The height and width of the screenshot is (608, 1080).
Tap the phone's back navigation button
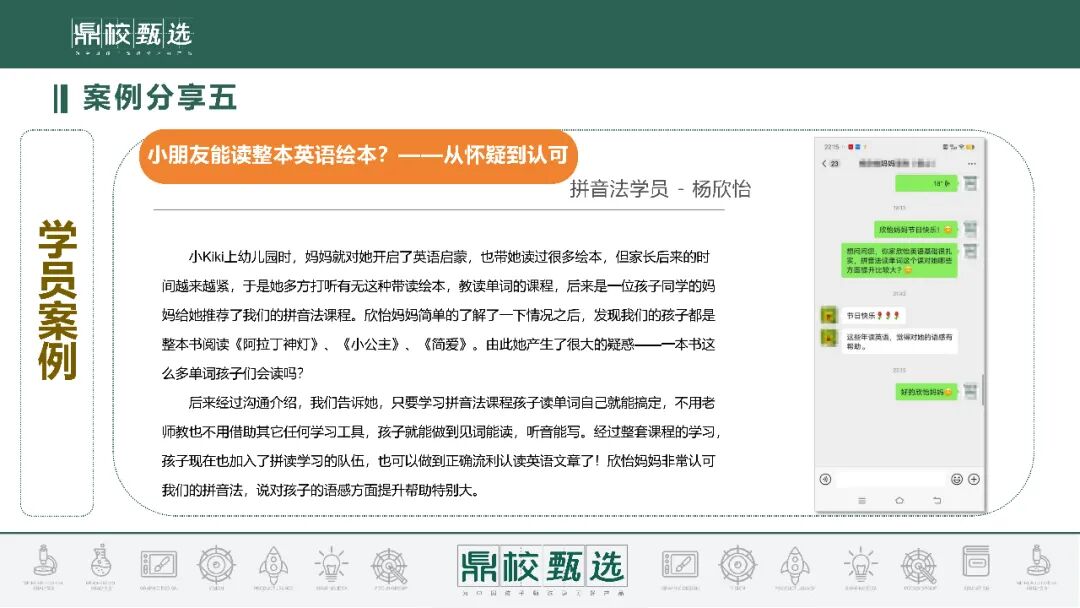[937, 501]
